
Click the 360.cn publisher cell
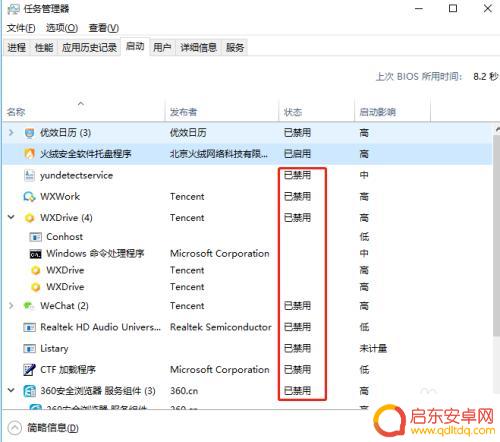pos(184,391)
